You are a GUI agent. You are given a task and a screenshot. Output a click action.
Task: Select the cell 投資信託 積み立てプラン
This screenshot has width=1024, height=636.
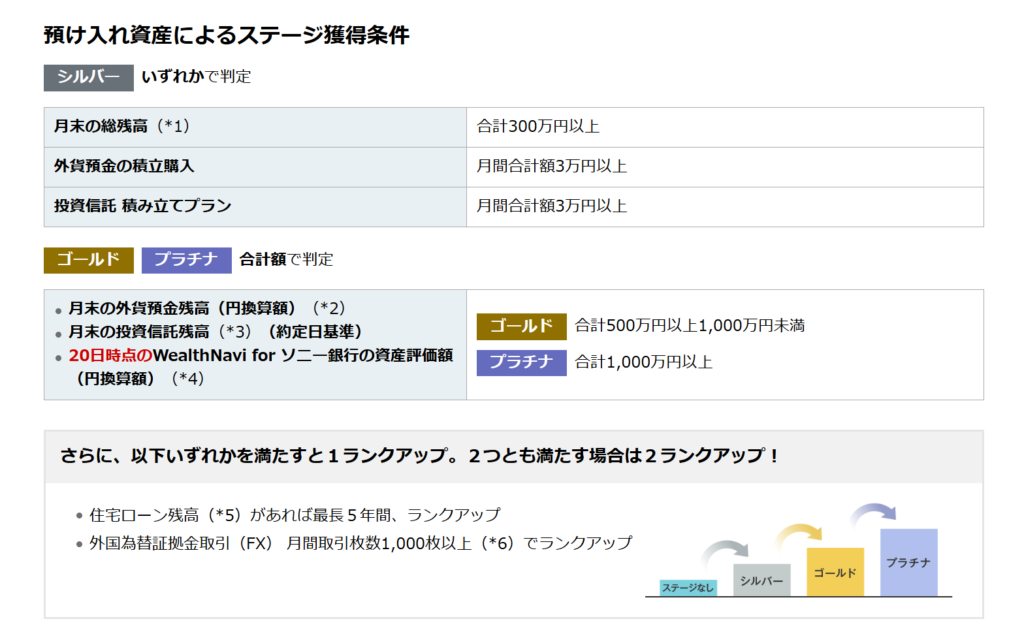[255, 206]
